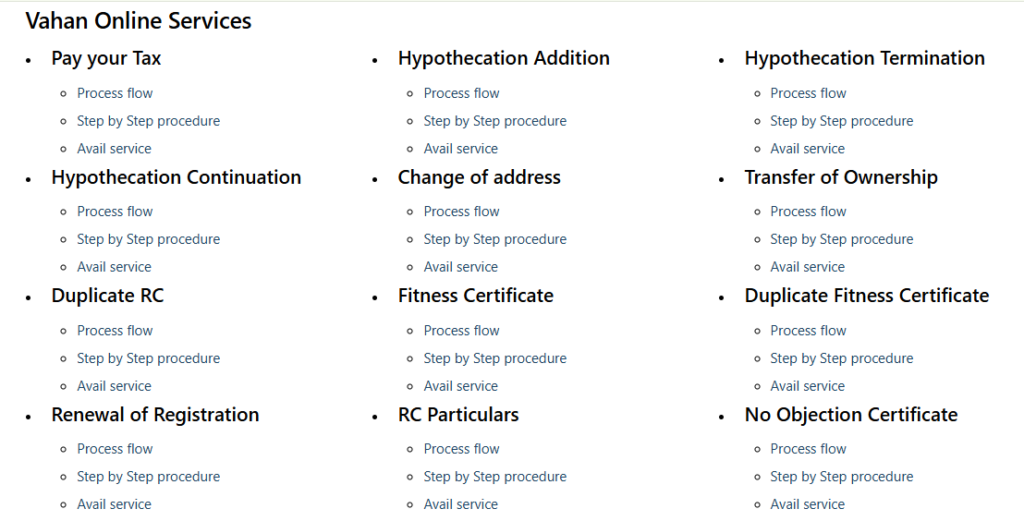This screenshot has width=1024, height=521.
Task: Click Avail service under Transfer of Ownership
Action: pyautogui.click(x=808, y=267)
